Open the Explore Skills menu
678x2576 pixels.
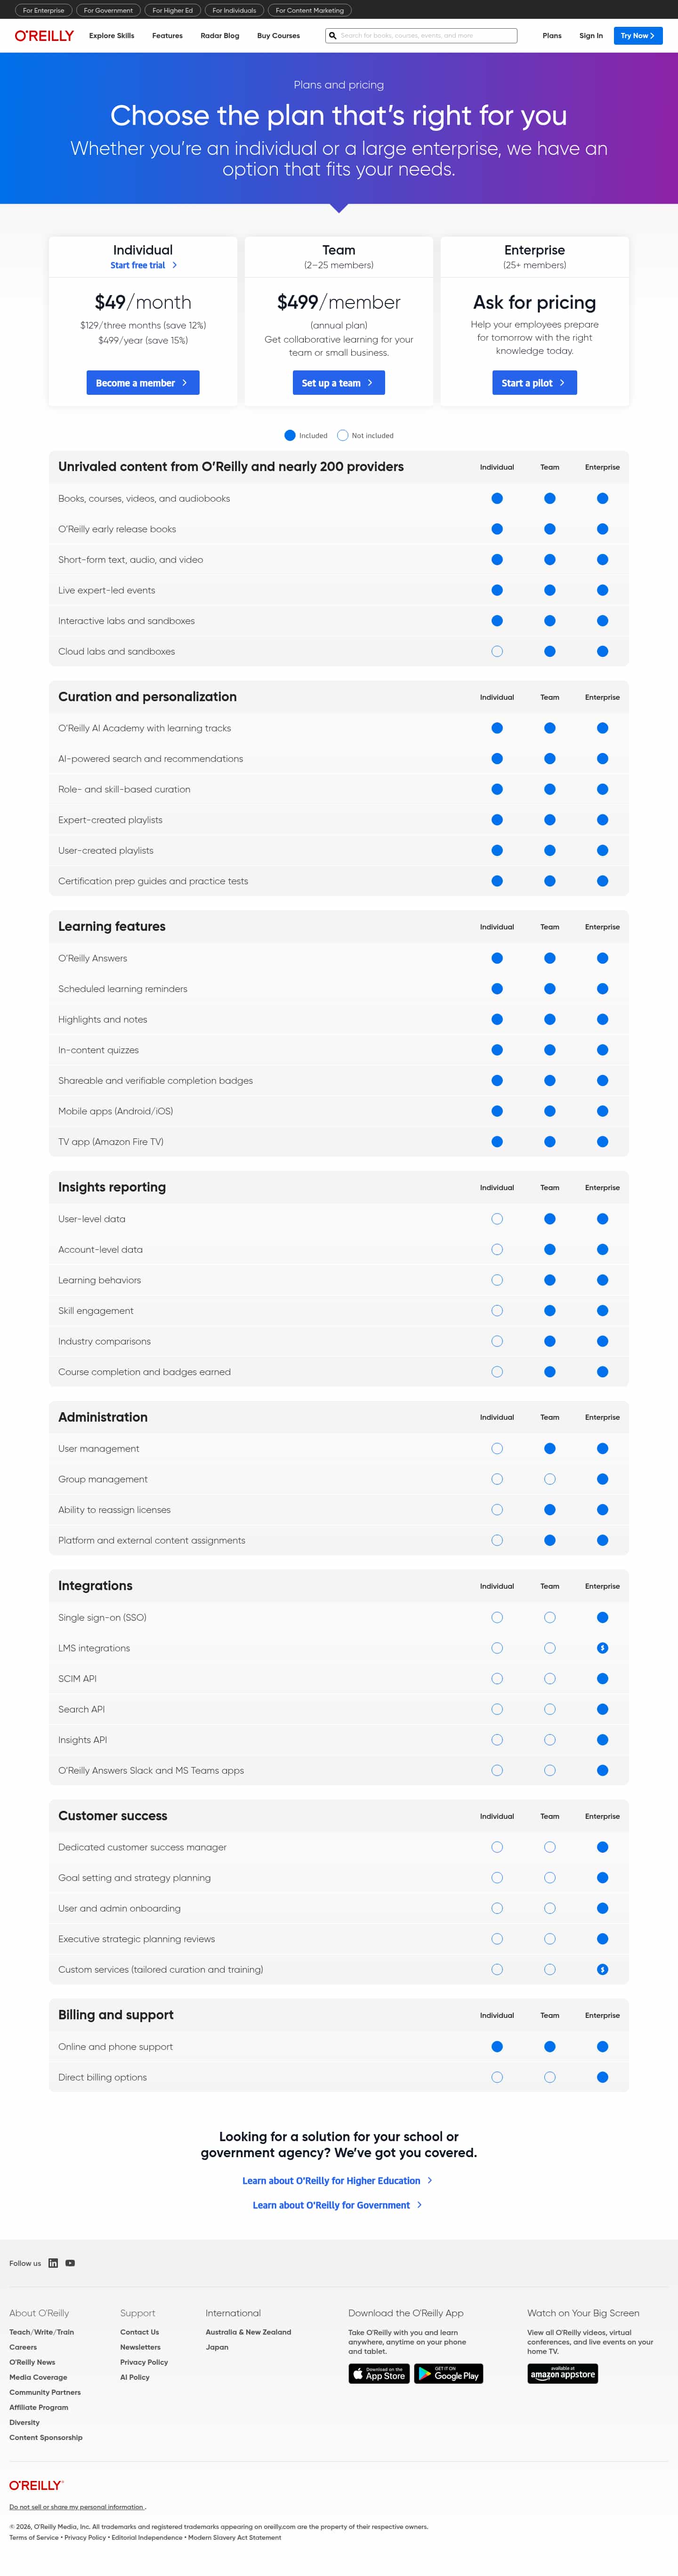point(111,35)
